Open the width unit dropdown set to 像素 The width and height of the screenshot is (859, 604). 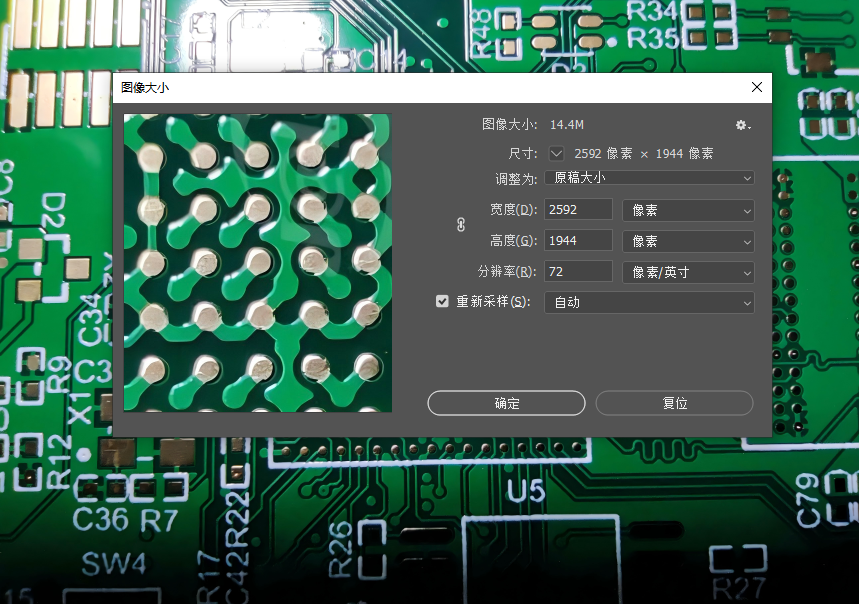(688, 209)
